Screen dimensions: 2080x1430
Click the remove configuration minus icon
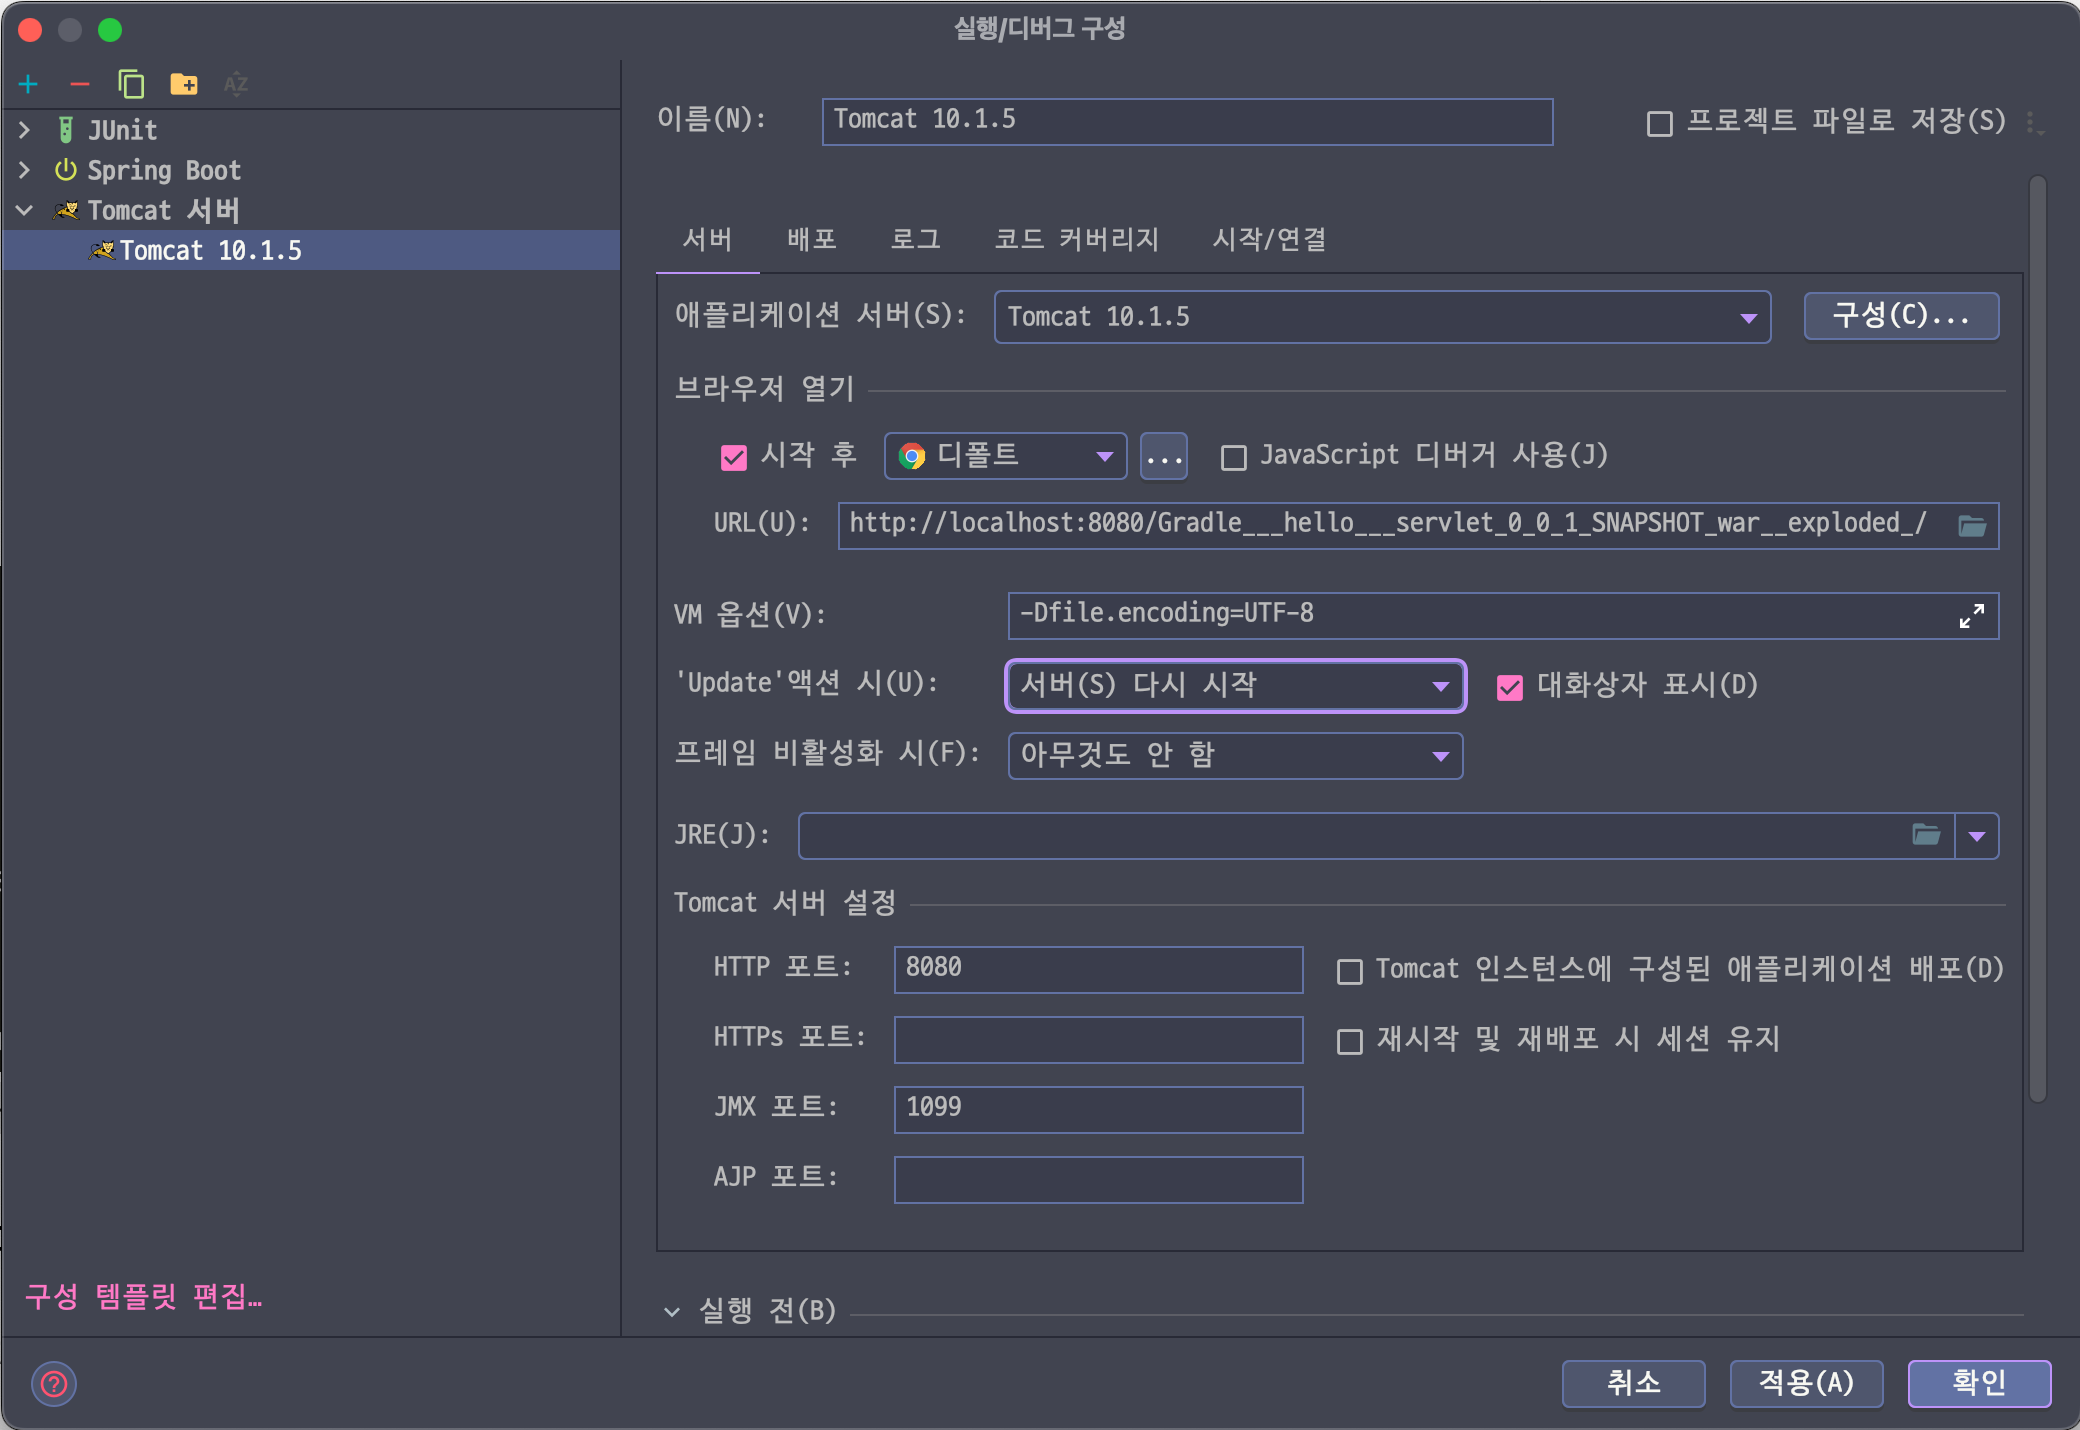click(x=80, y=85)
